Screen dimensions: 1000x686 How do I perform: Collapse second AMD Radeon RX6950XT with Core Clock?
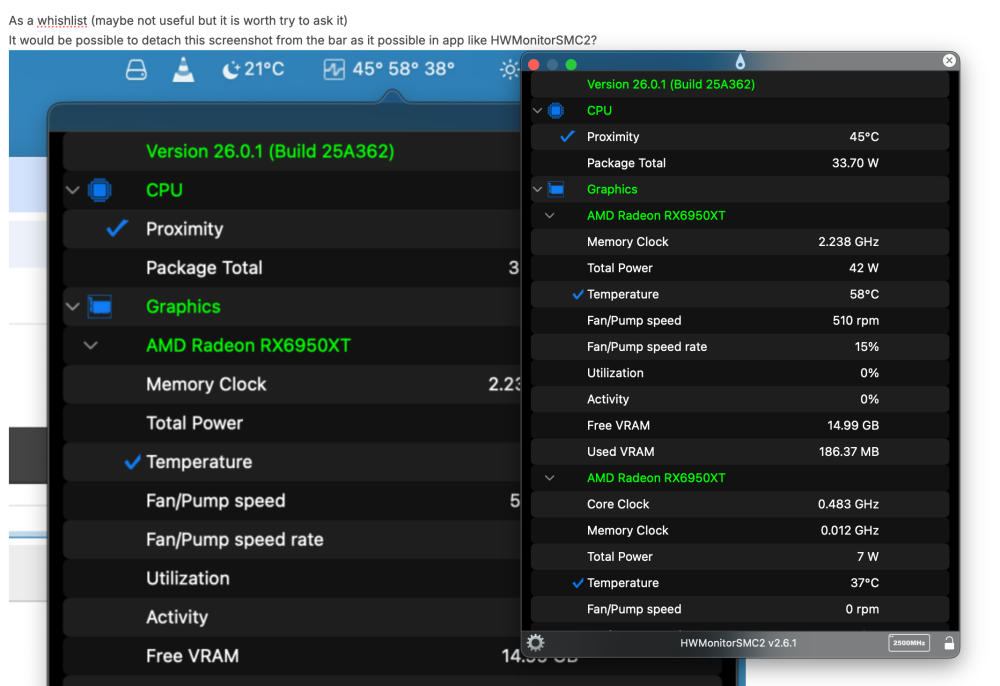[549, 478]
